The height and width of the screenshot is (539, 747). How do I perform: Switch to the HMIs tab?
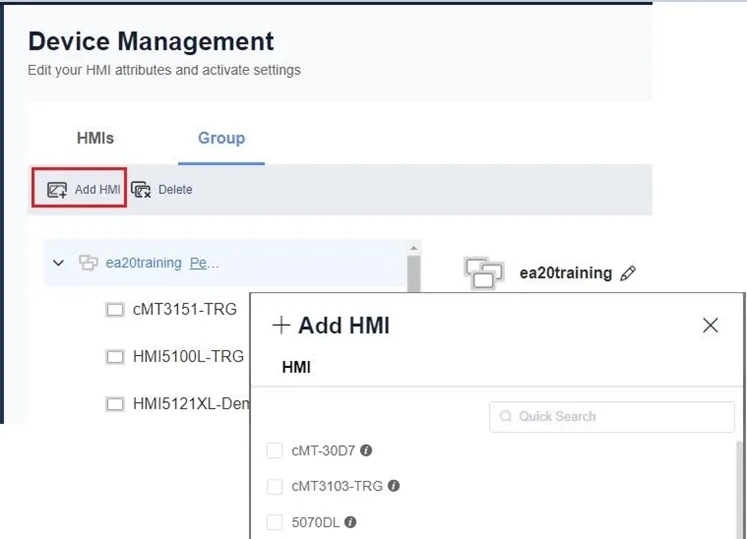pyautogui.click(x=95, y=138)
